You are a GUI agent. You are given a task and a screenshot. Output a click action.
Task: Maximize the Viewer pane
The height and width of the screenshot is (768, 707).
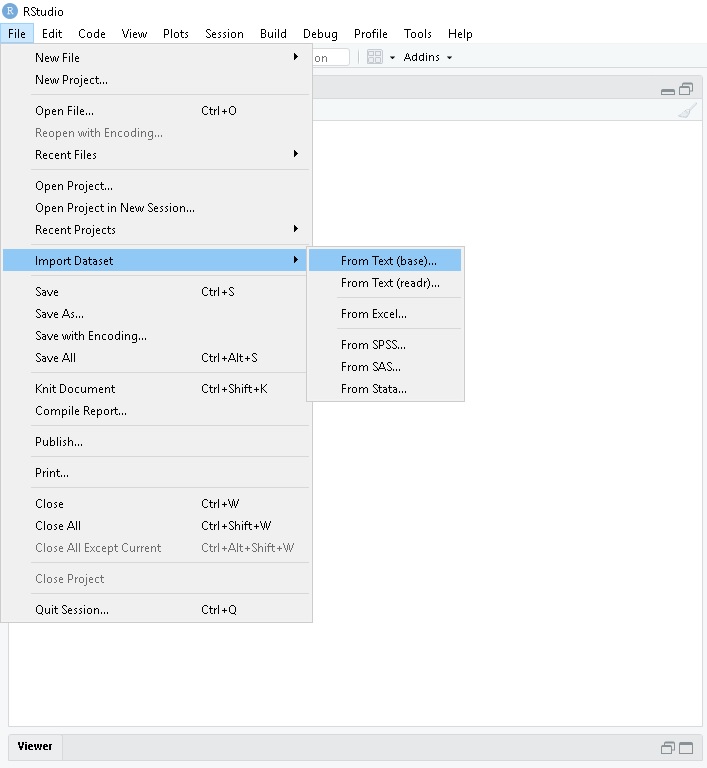point(686,748)
